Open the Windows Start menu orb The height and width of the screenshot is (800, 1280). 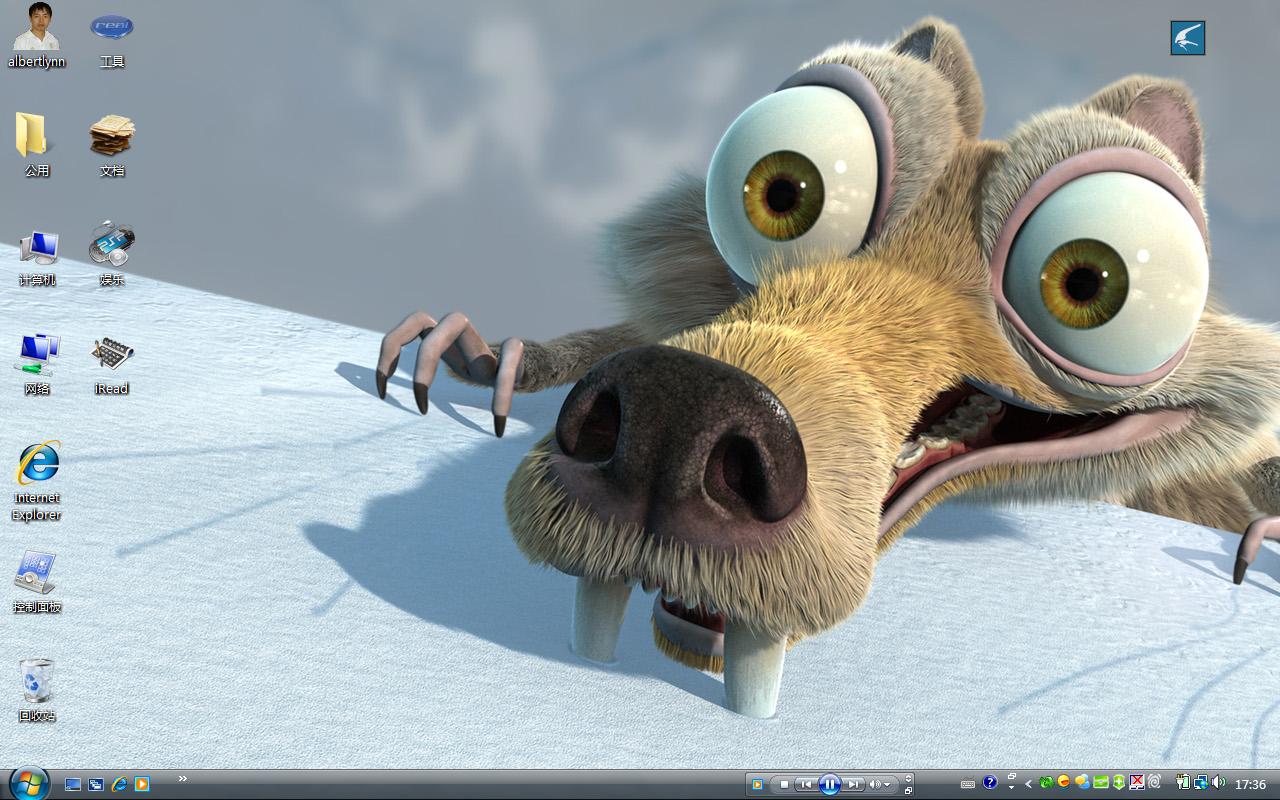point(28,783)
